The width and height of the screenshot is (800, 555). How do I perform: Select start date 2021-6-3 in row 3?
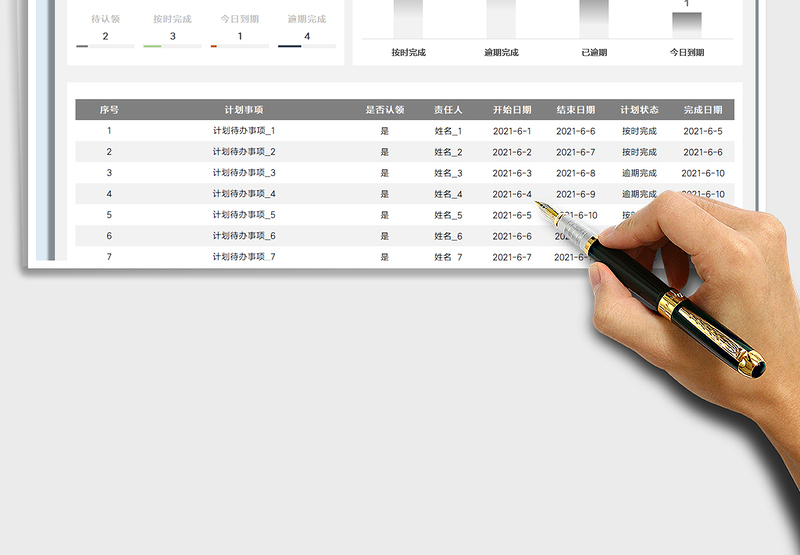pyautogui.click(x=512, y=173)
